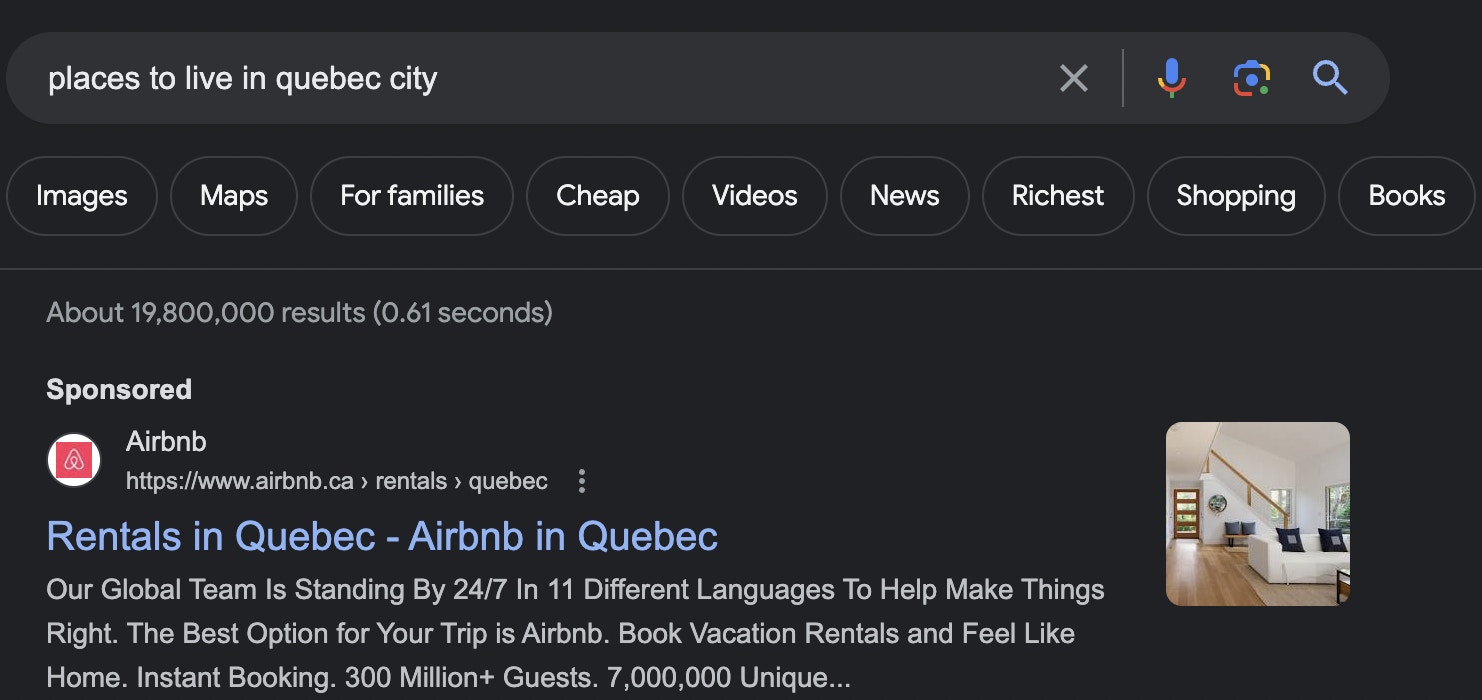Click the Airbnb advertiser name
This screenshot has width=1482, height=700.
166,441
